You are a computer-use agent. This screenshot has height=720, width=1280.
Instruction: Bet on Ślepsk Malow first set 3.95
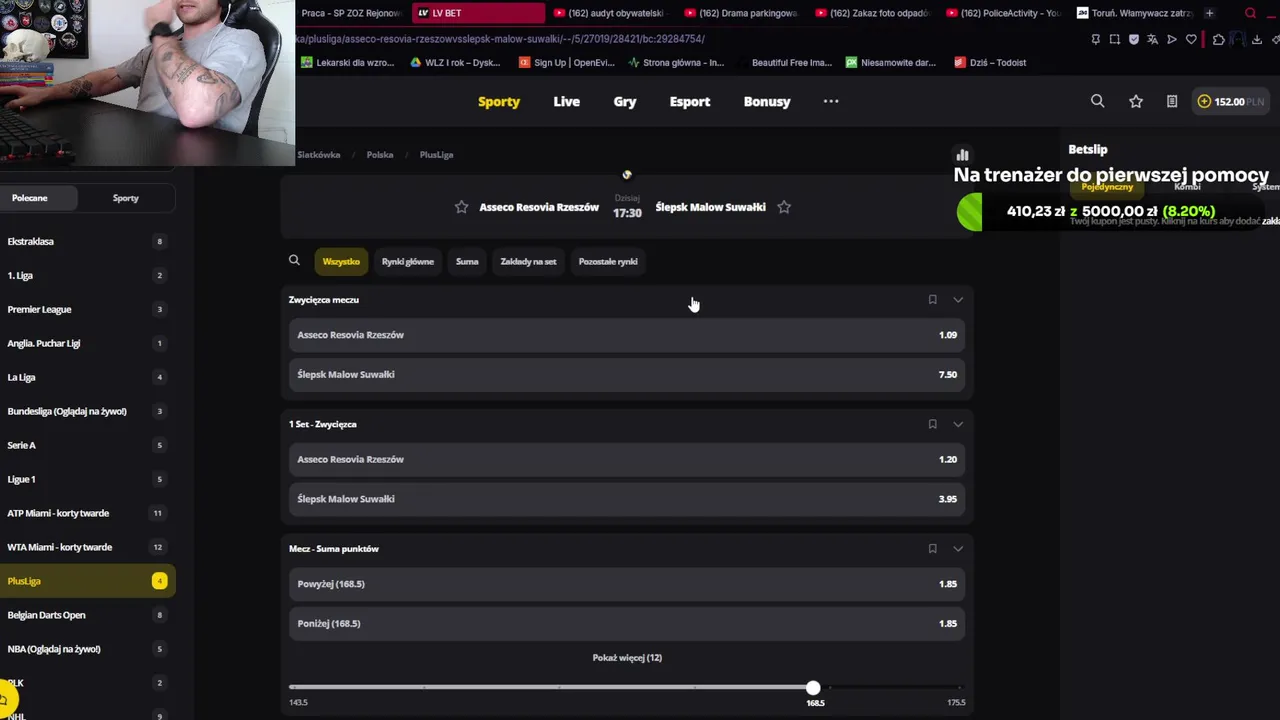(x=627, y=499)
